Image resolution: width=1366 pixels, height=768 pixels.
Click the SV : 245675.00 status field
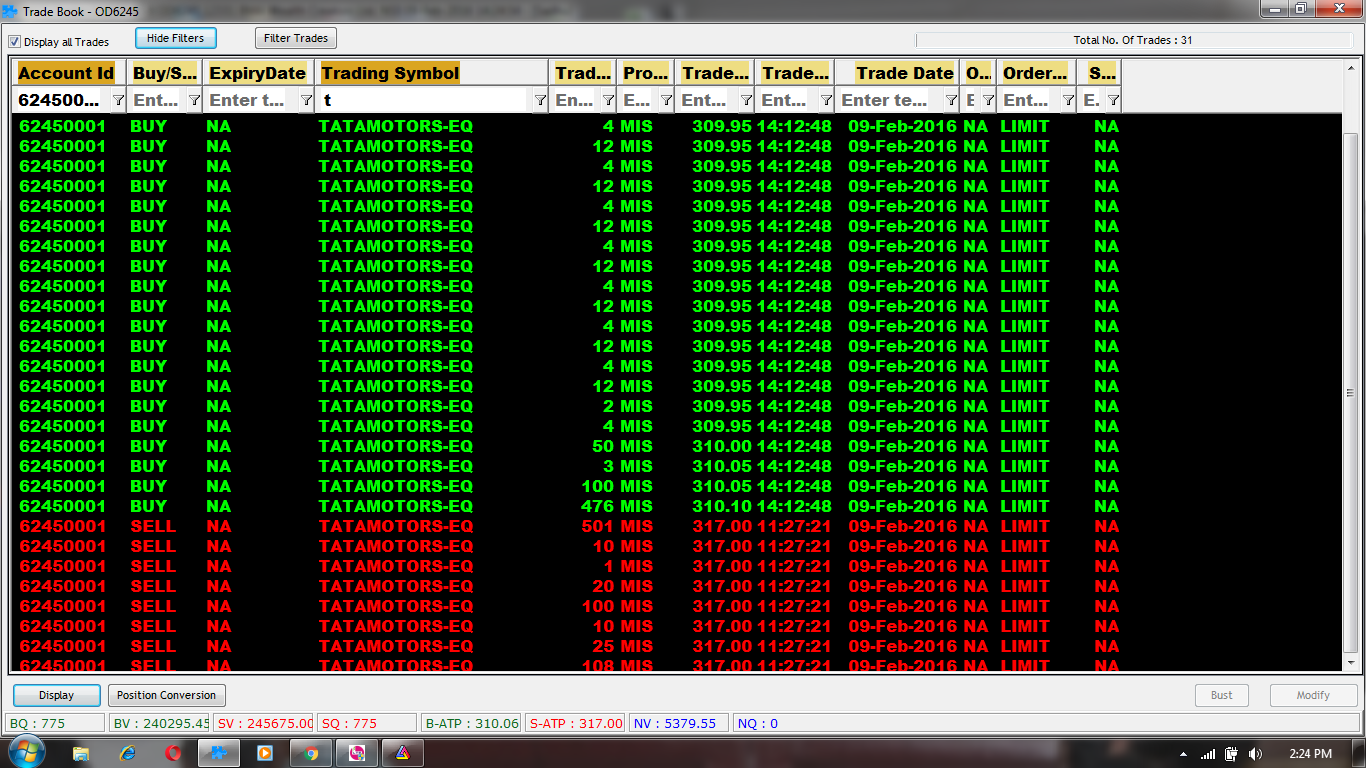click(263, 723)
